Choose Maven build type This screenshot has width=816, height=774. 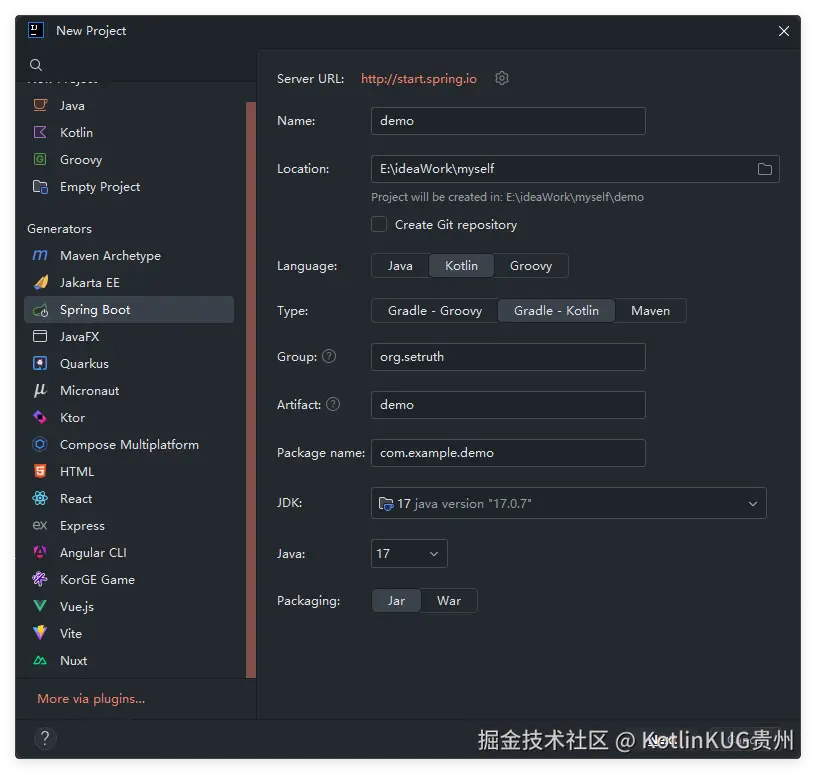(651, 311)
